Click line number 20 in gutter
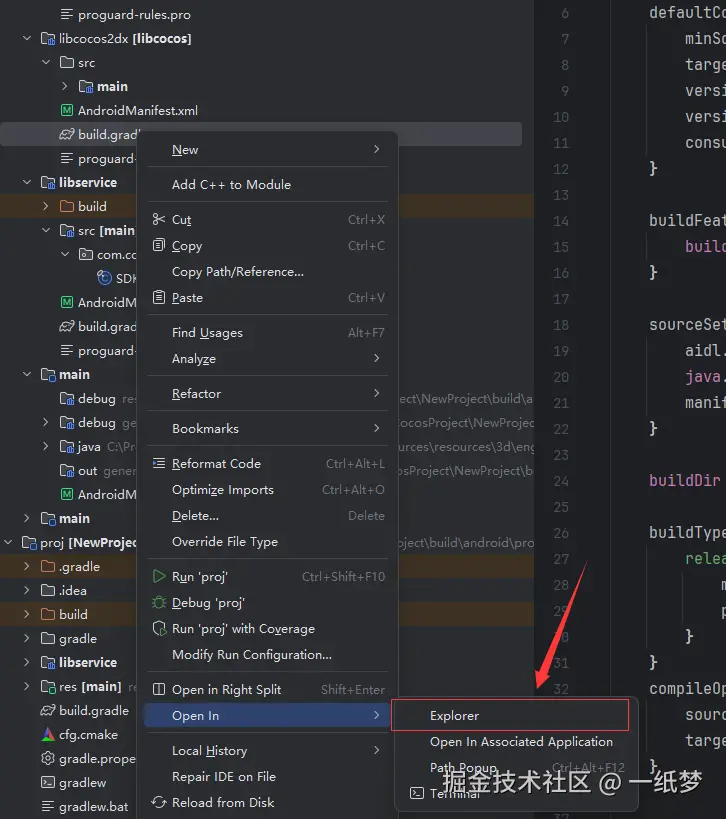The image size is (726, 819). [560, 377]
